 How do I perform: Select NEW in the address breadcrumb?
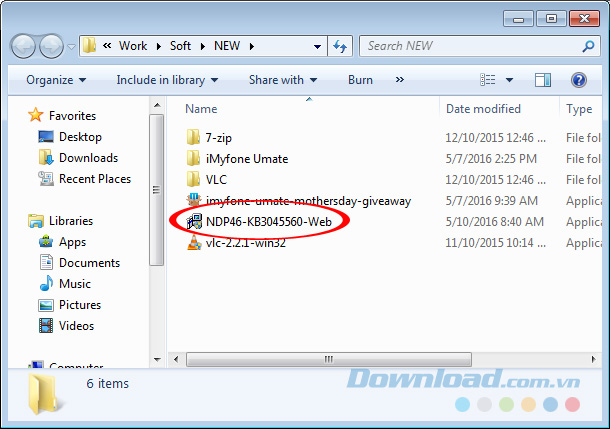click(x=227, y=46)
